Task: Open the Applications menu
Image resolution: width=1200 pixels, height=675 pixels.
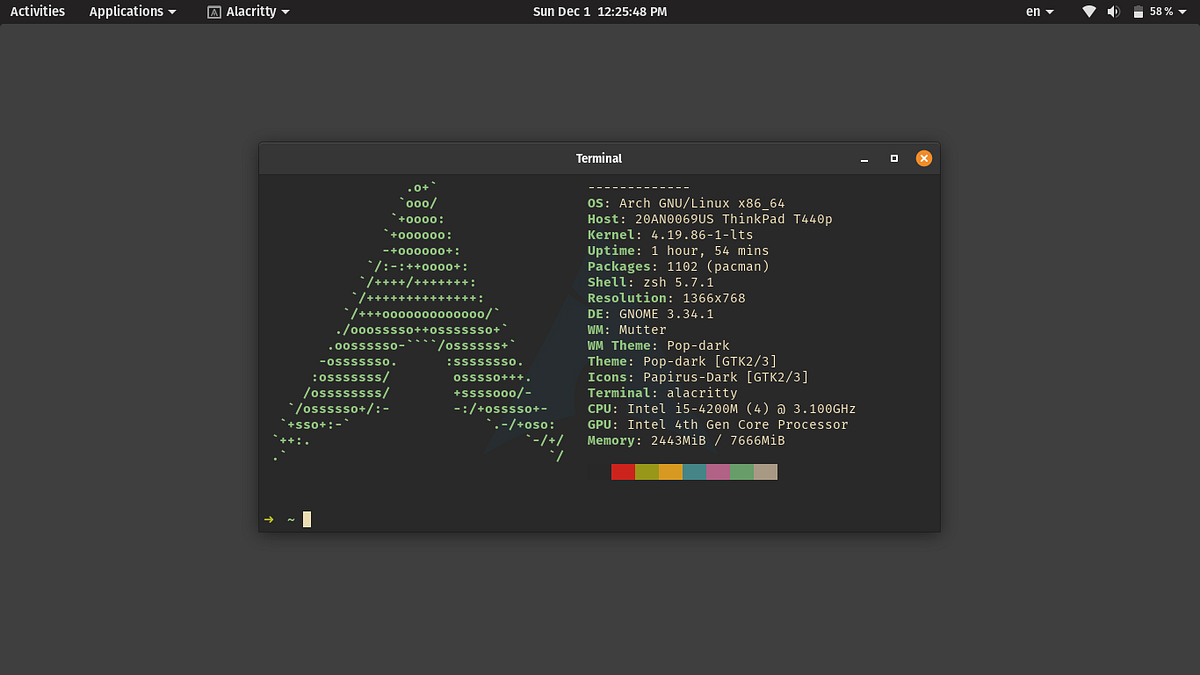Action: click(x=132, y=12)
